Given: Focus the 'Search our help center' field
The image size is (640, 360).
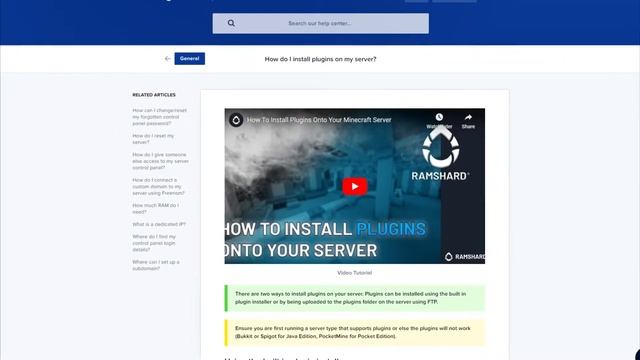Looking at the screenshot, I should point(320,23).
